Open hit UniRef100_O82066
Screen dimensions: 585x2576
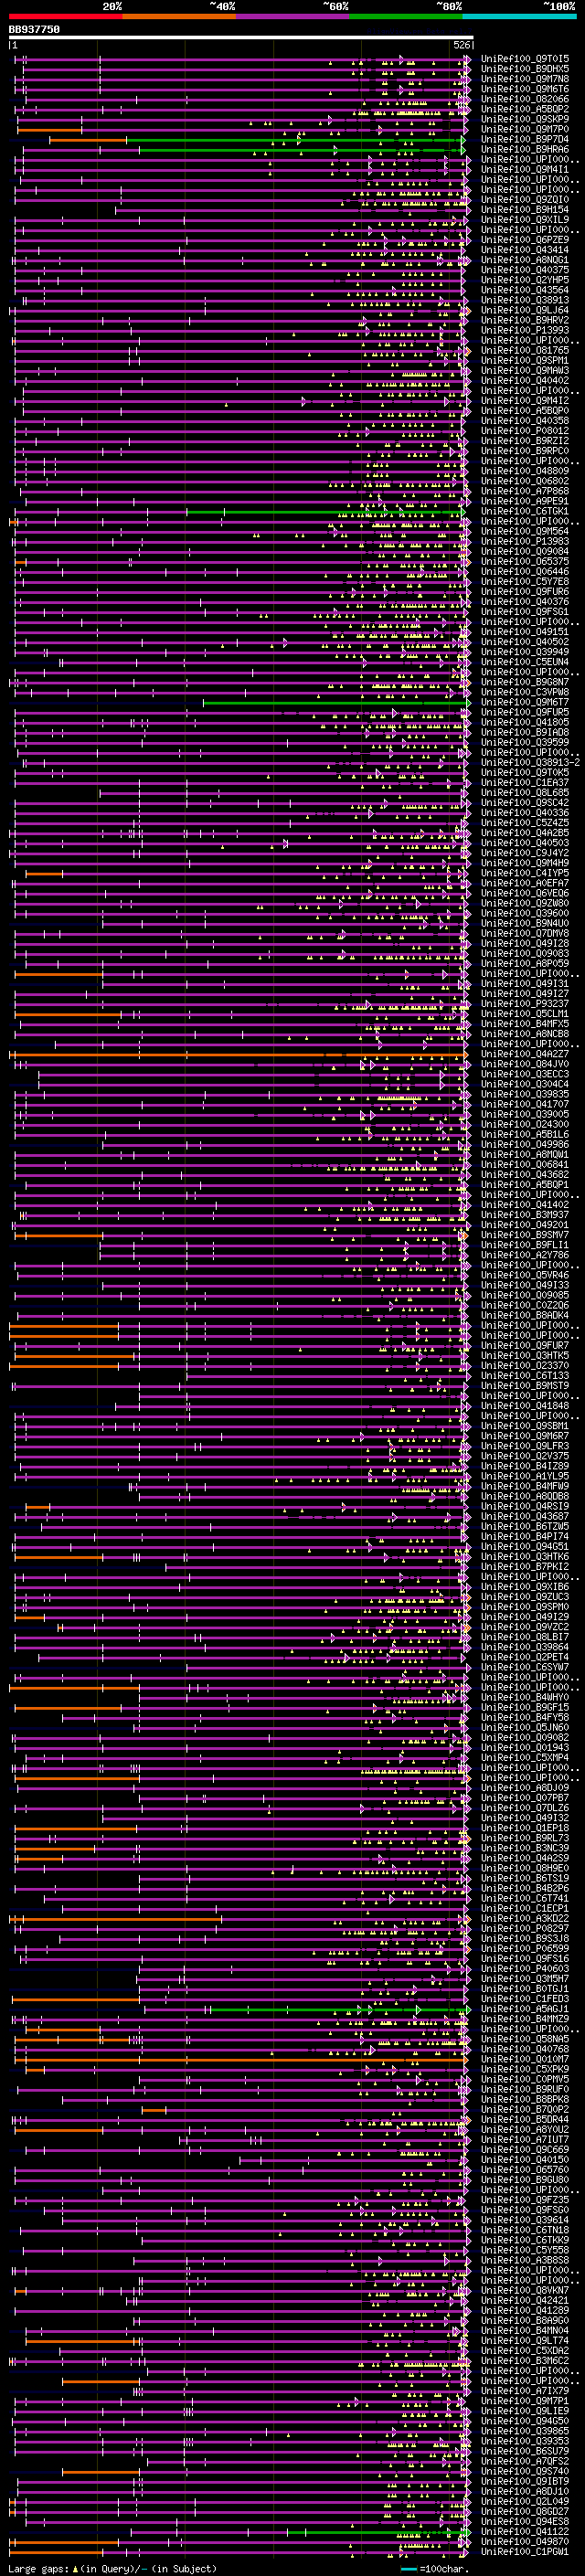(x=525, y=99)
